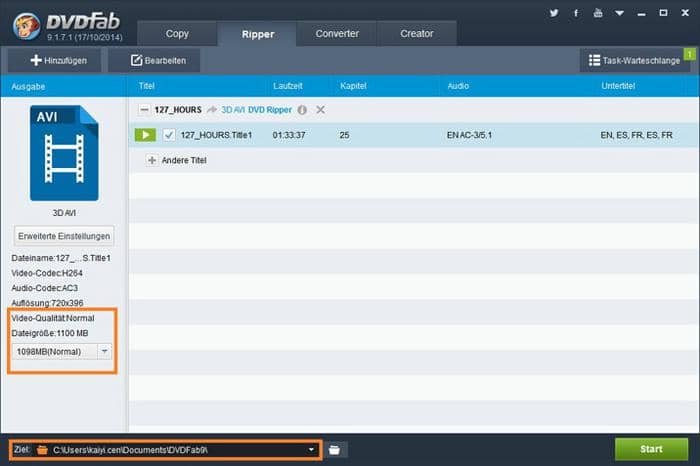The height and width of the screenshot is (466, 700).
Task: Browse for output folder icon
Action: (334, 449)
